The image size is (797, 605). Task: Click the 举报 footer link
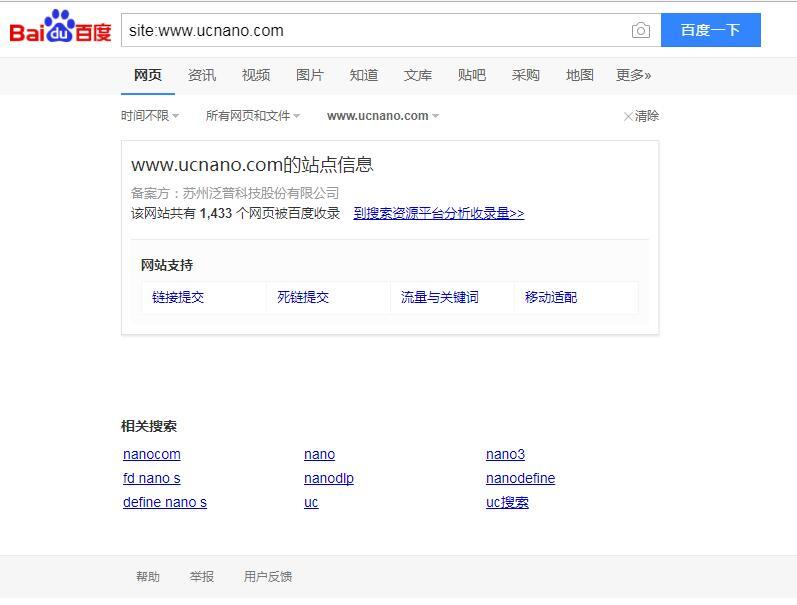[202, 577]
